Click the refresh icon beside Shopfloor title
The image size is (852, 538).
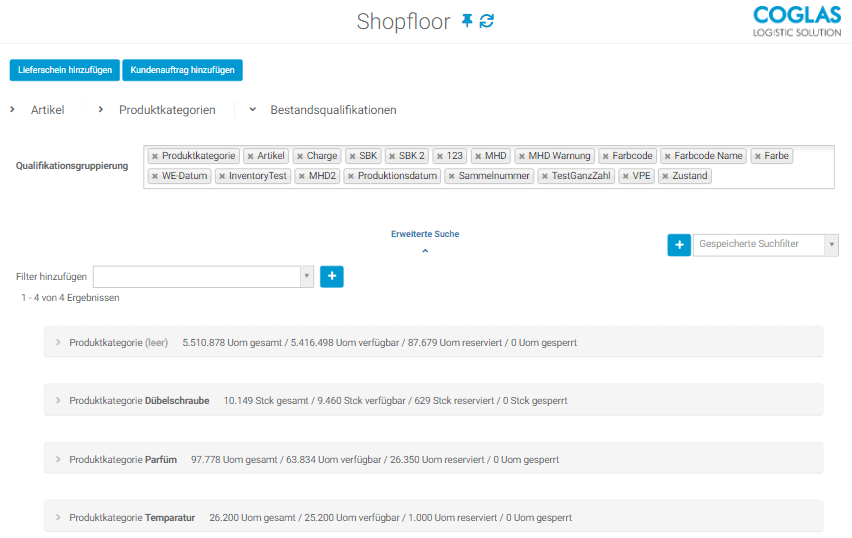[487, 21]
